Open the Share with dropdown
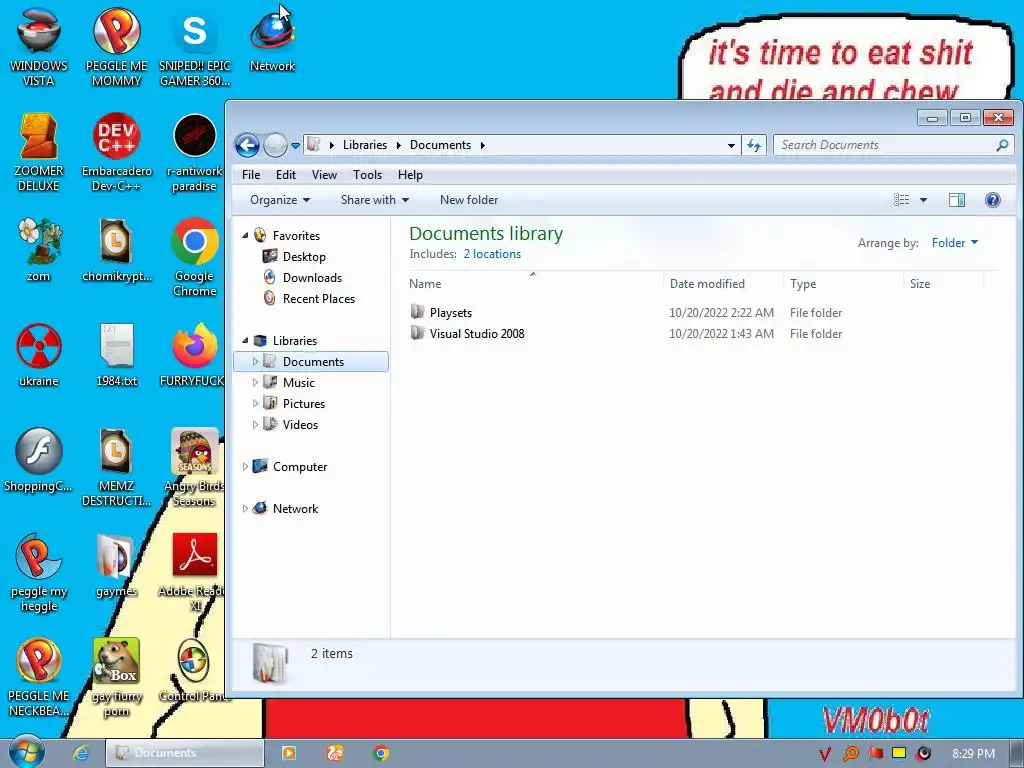This screenshot has width=1024, height=768. point(375,200)
